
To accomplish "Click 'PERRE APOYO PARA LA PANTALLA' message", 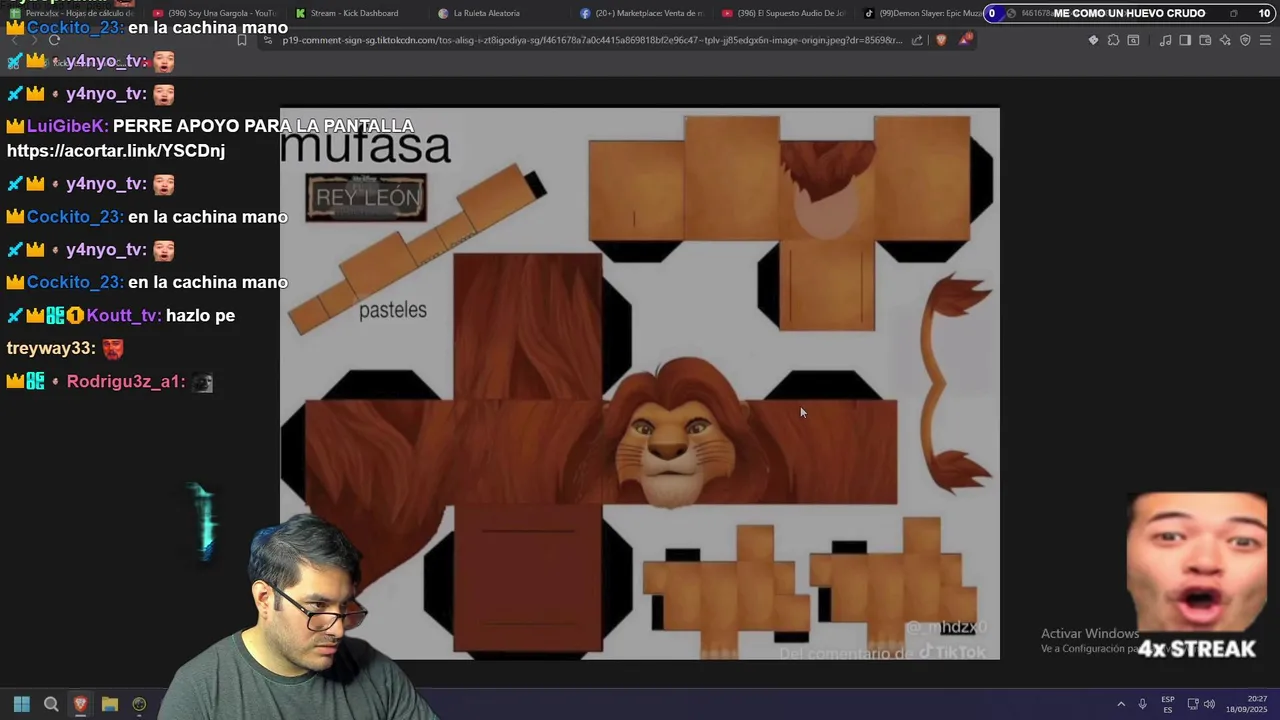I will click(x=263, y=126).
